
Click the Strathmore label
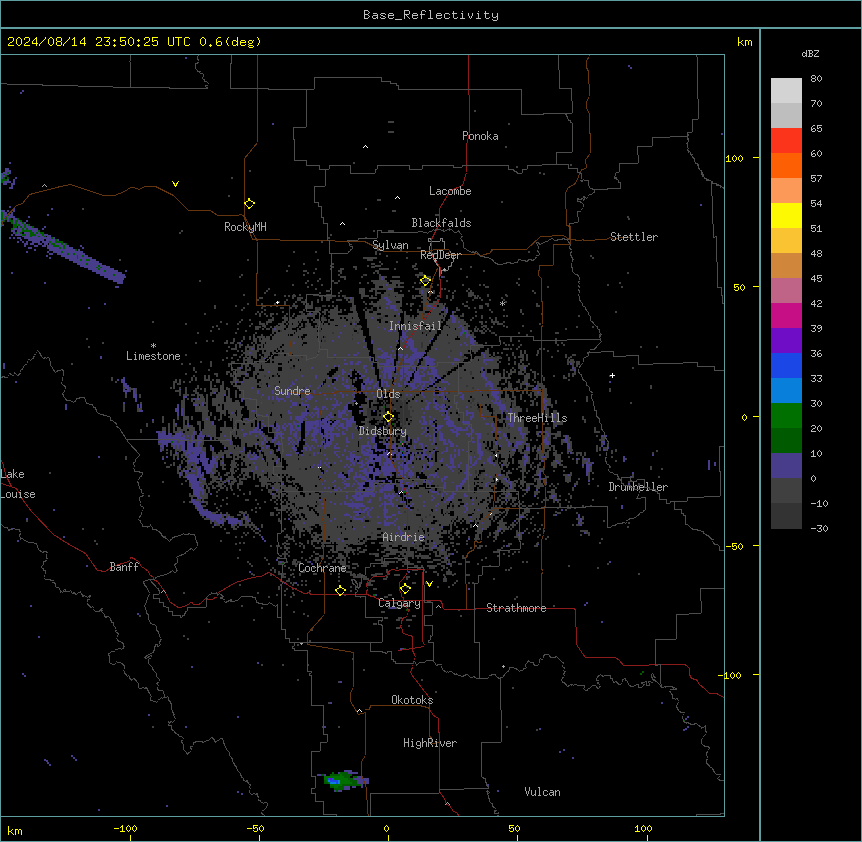point(516,608)
